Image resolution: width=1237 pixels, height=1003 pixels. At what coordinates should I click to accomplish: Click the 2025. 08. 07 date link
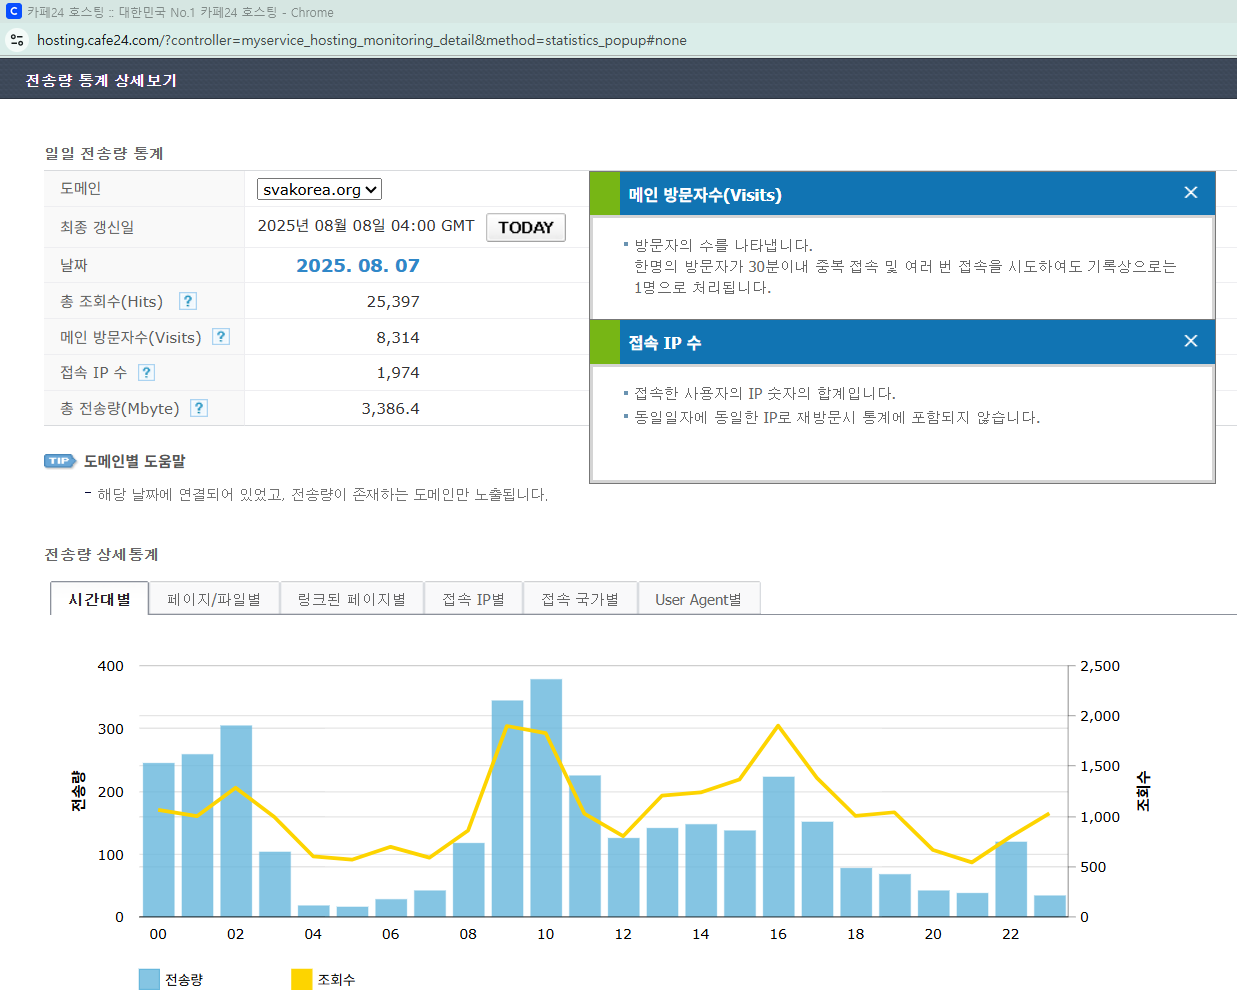point(357,265)
